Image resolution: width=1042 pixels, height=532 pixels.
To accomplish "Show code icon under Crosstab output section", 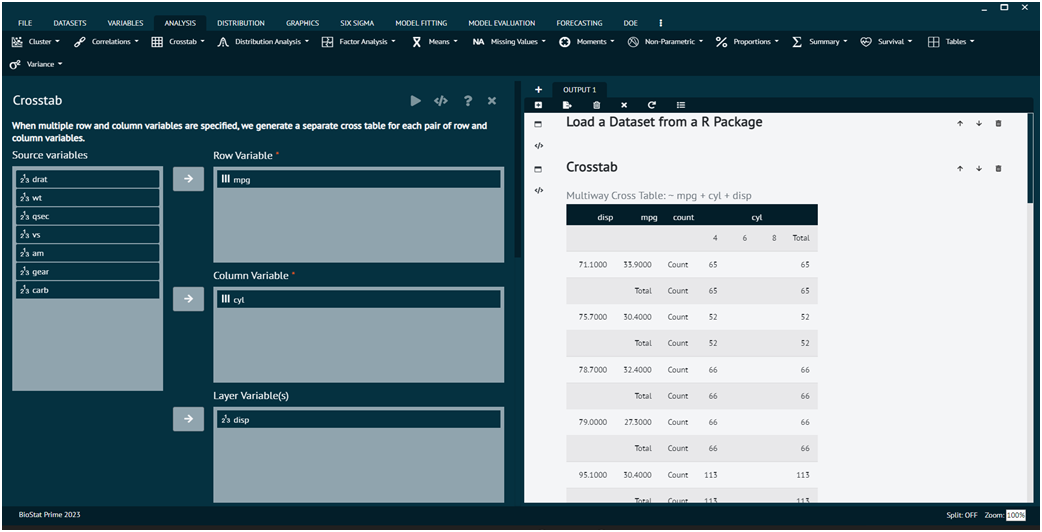I will (x=539, y=191).
